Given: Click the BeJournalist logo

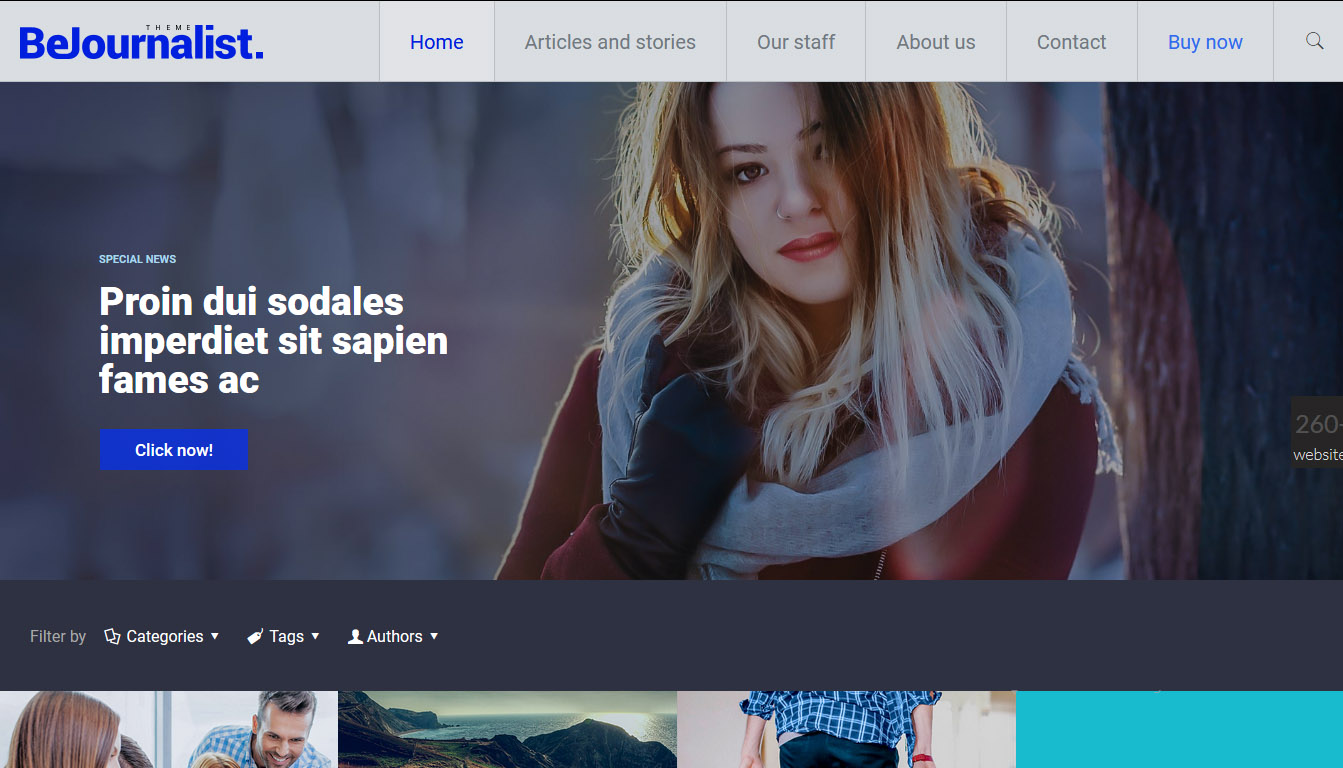Looking at the screenshot, I should point(141,43).
